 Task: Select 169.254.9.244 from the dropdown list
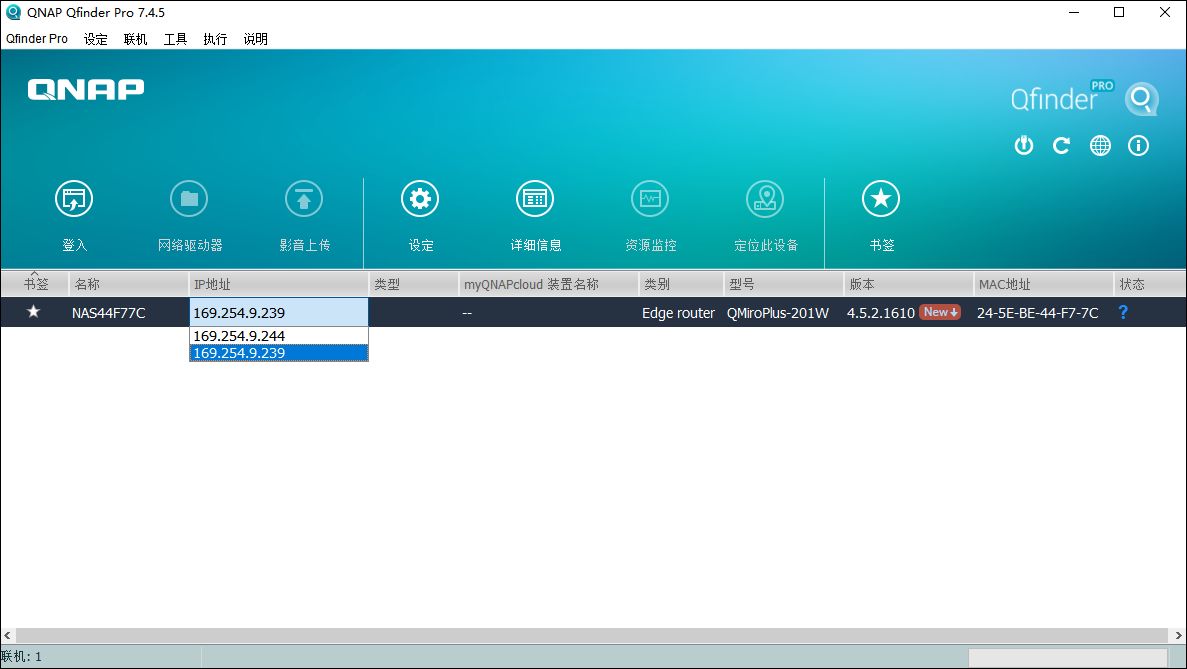click(279, 336)
